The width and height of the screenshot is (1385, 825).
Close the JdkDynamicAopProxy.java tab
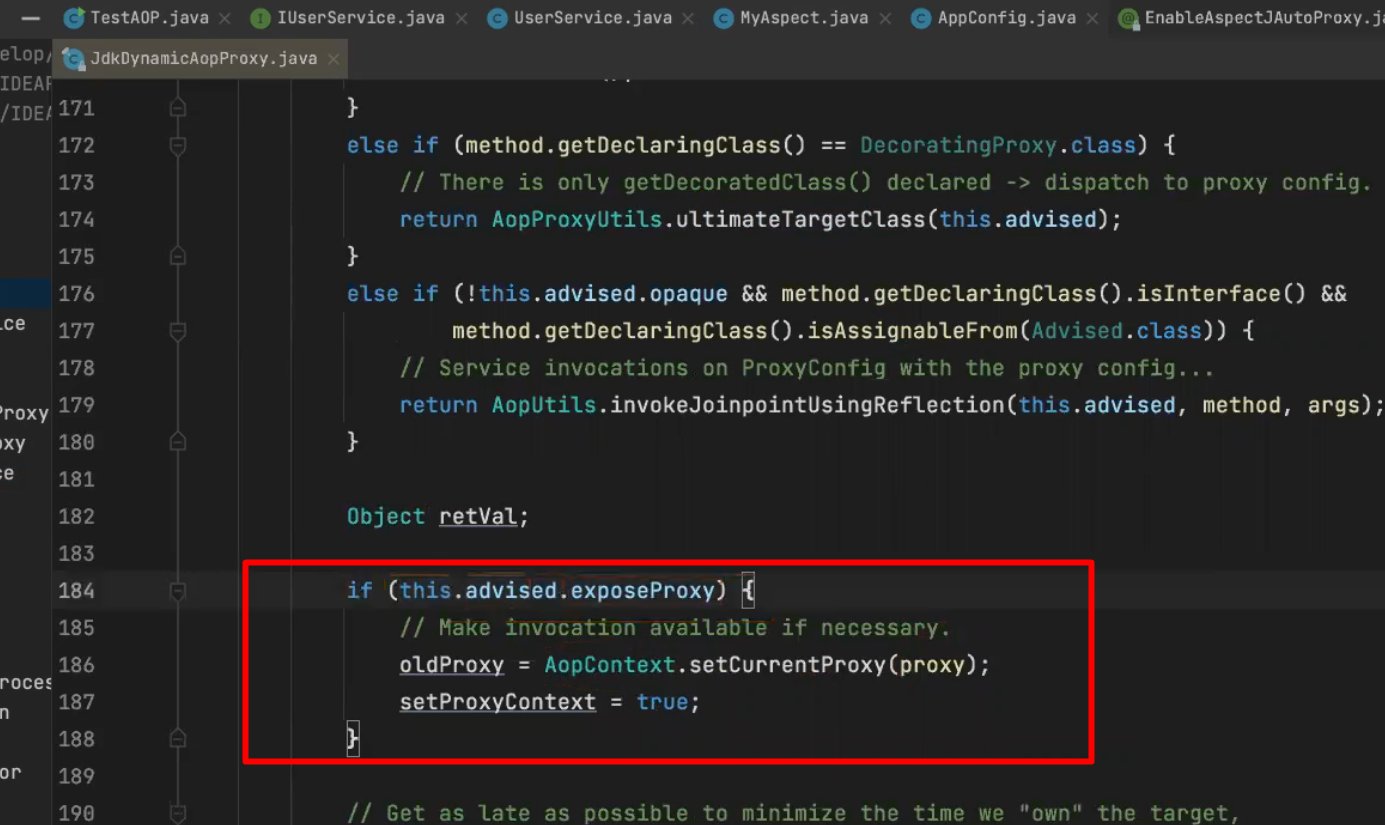tap(333, 59)
